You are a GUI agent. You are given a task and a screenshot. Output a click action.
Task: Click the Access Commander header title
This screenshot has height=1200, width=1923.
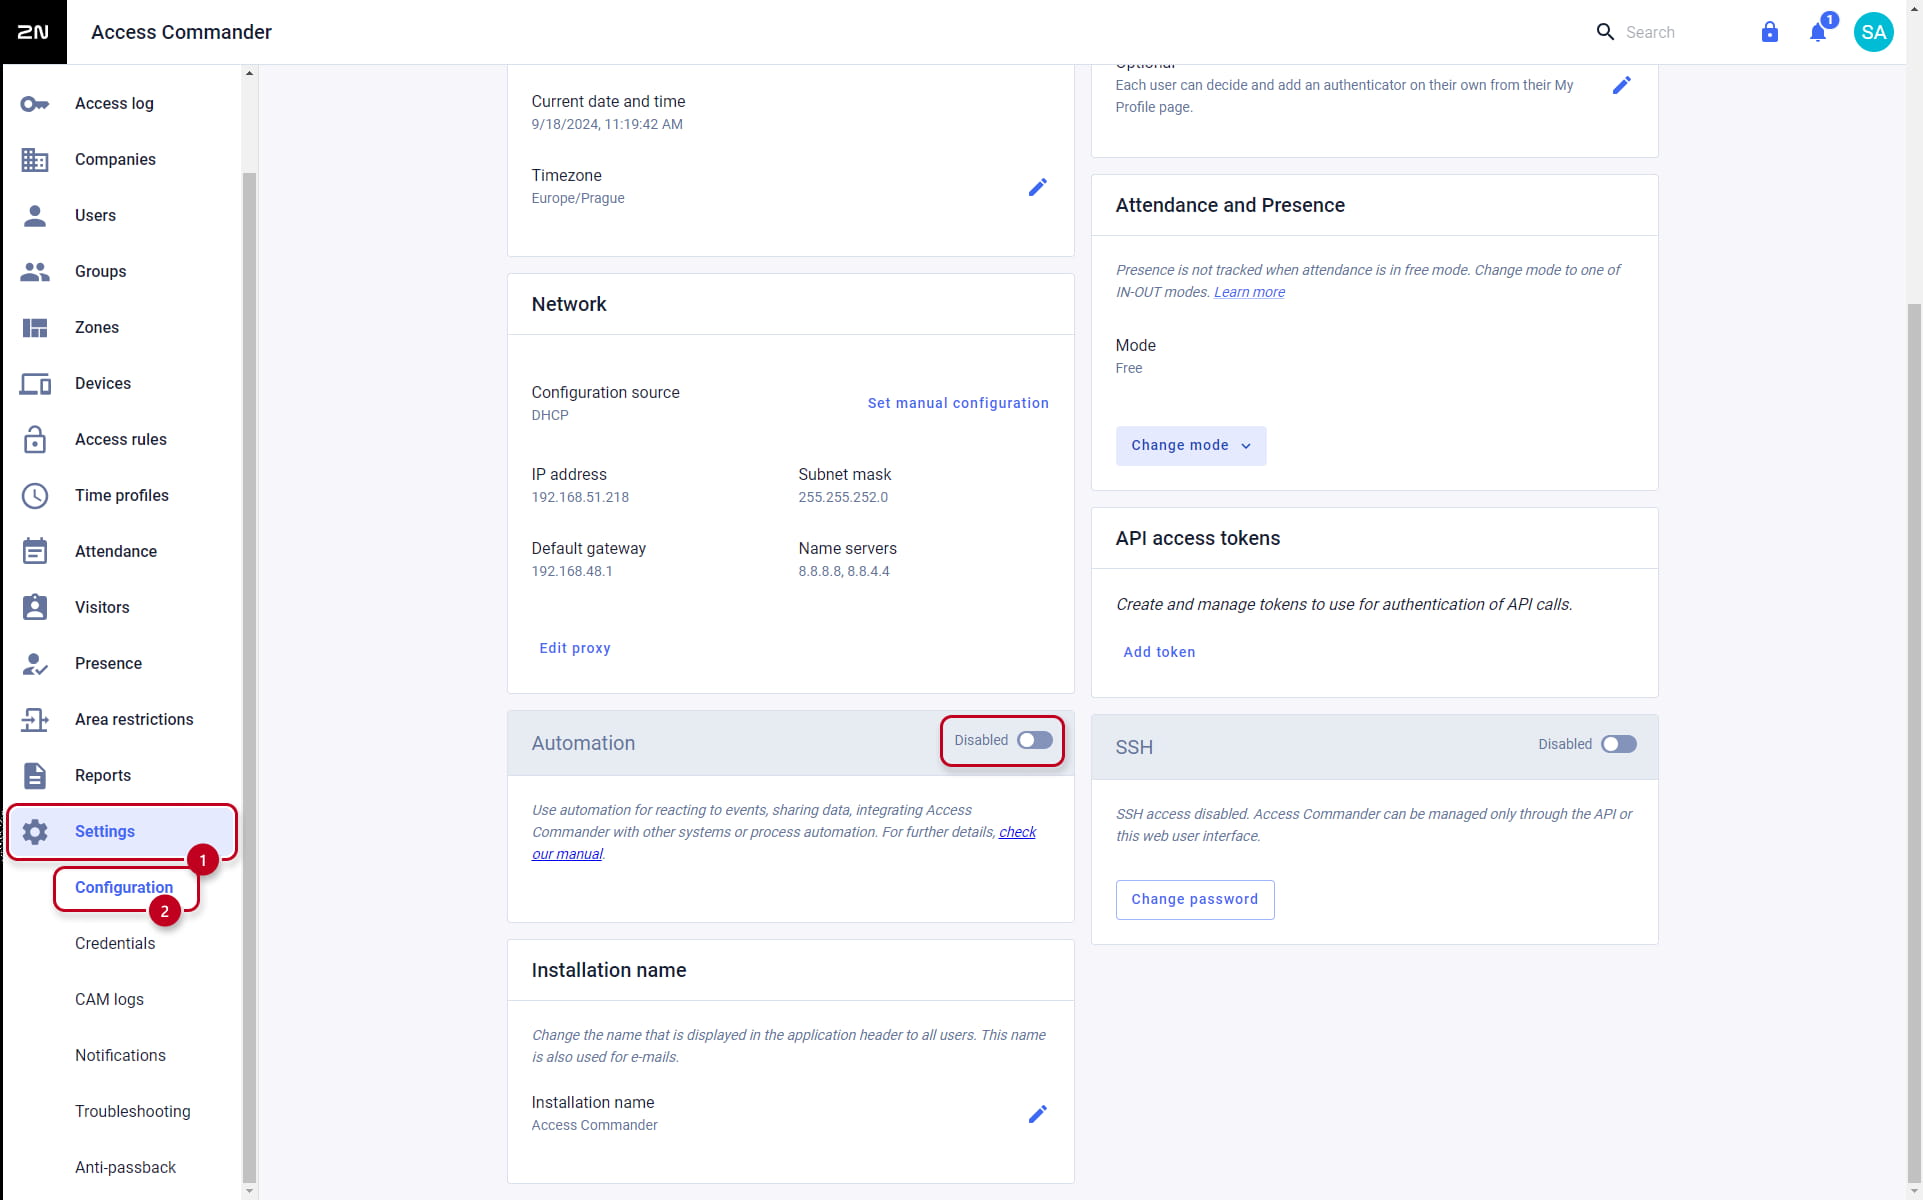point(181,32)
